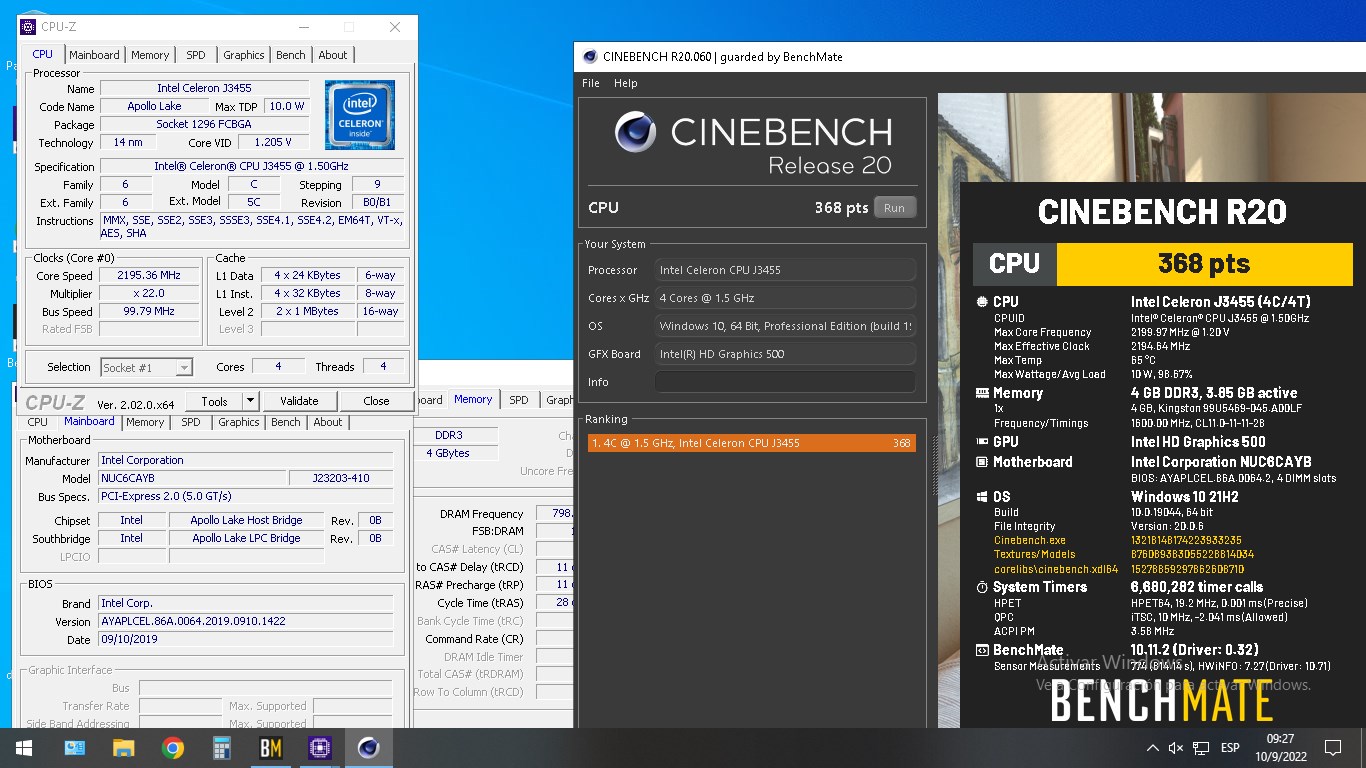
Task: Select CPU tab in the Mainboard CPU-Z window
Action: click(x=38, y=423)
